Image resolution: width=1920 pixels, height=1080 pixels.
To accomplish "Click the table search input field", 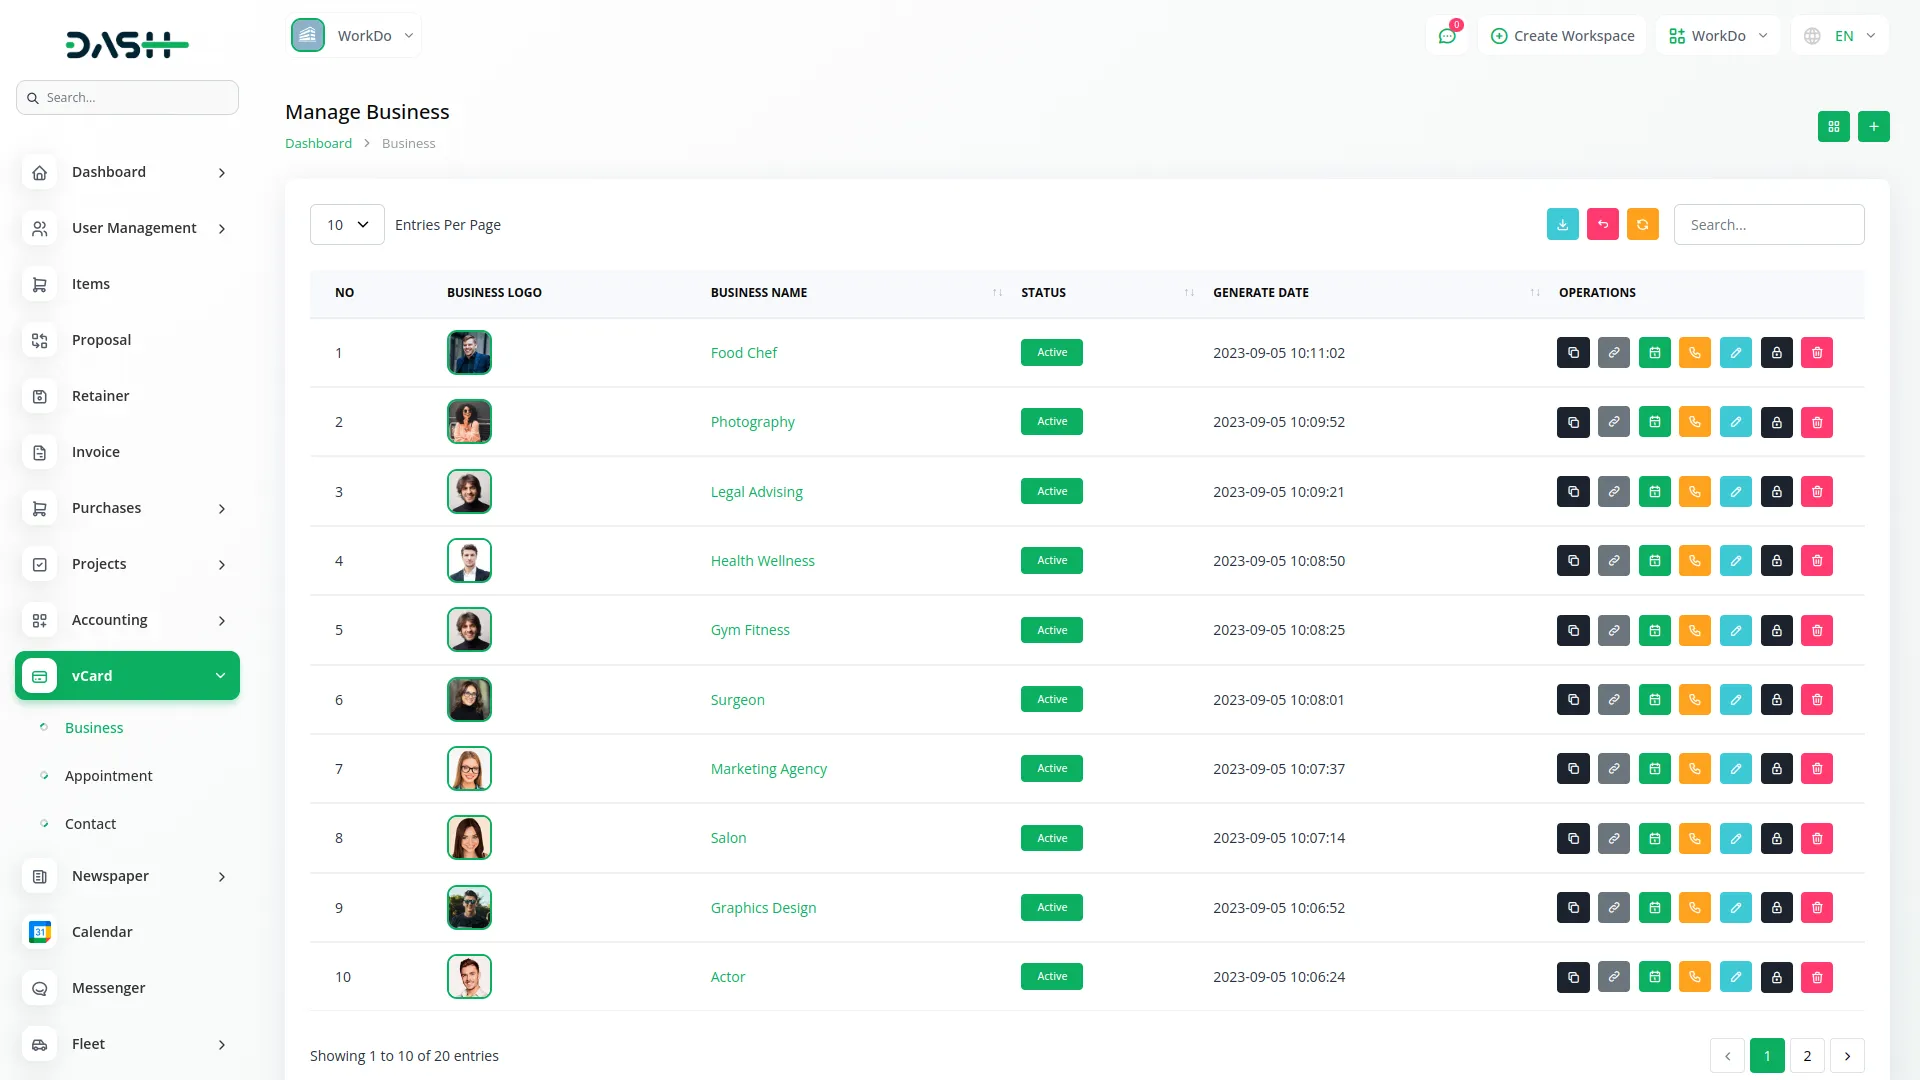I will (1768, 225).
